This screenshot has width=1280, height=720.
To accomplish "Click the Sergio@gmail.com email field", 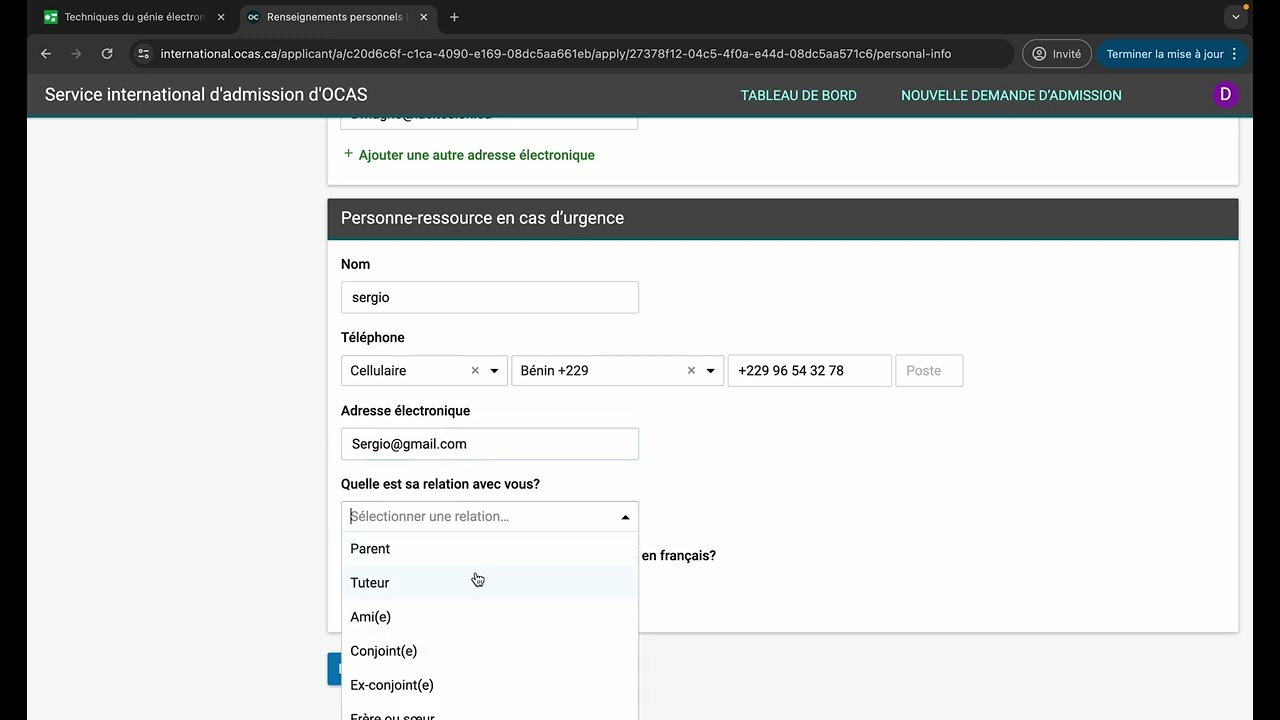I will [x=490, y=444].
